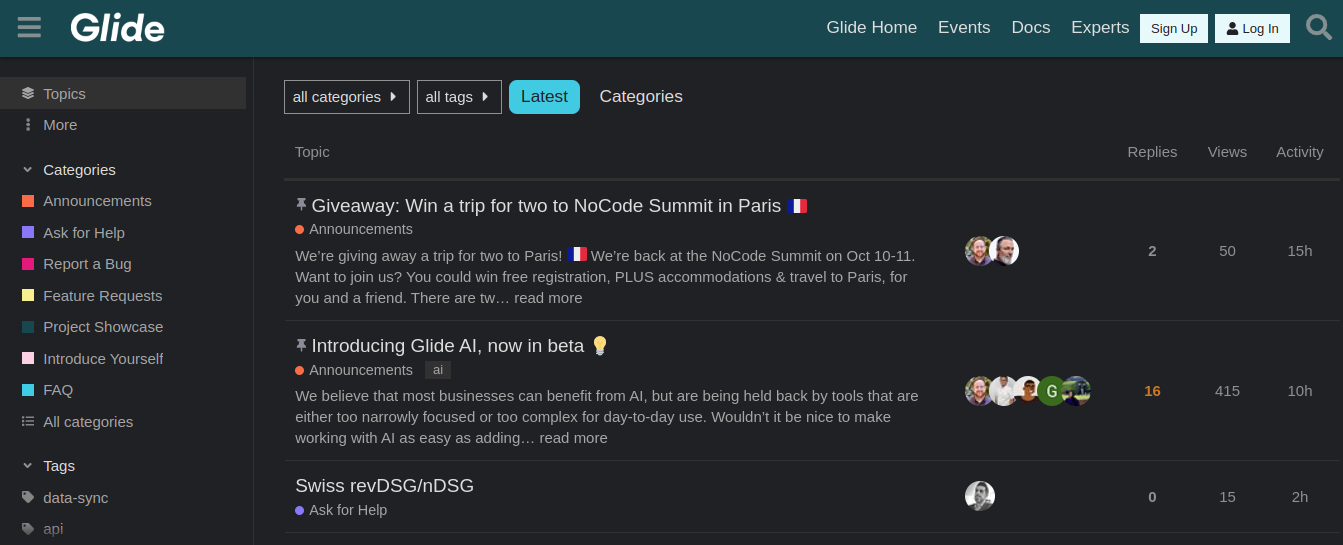Screen dimensions: 1343x545
Task: Click the Topics layers icon in sidebar
Action: tap(28, 94)
